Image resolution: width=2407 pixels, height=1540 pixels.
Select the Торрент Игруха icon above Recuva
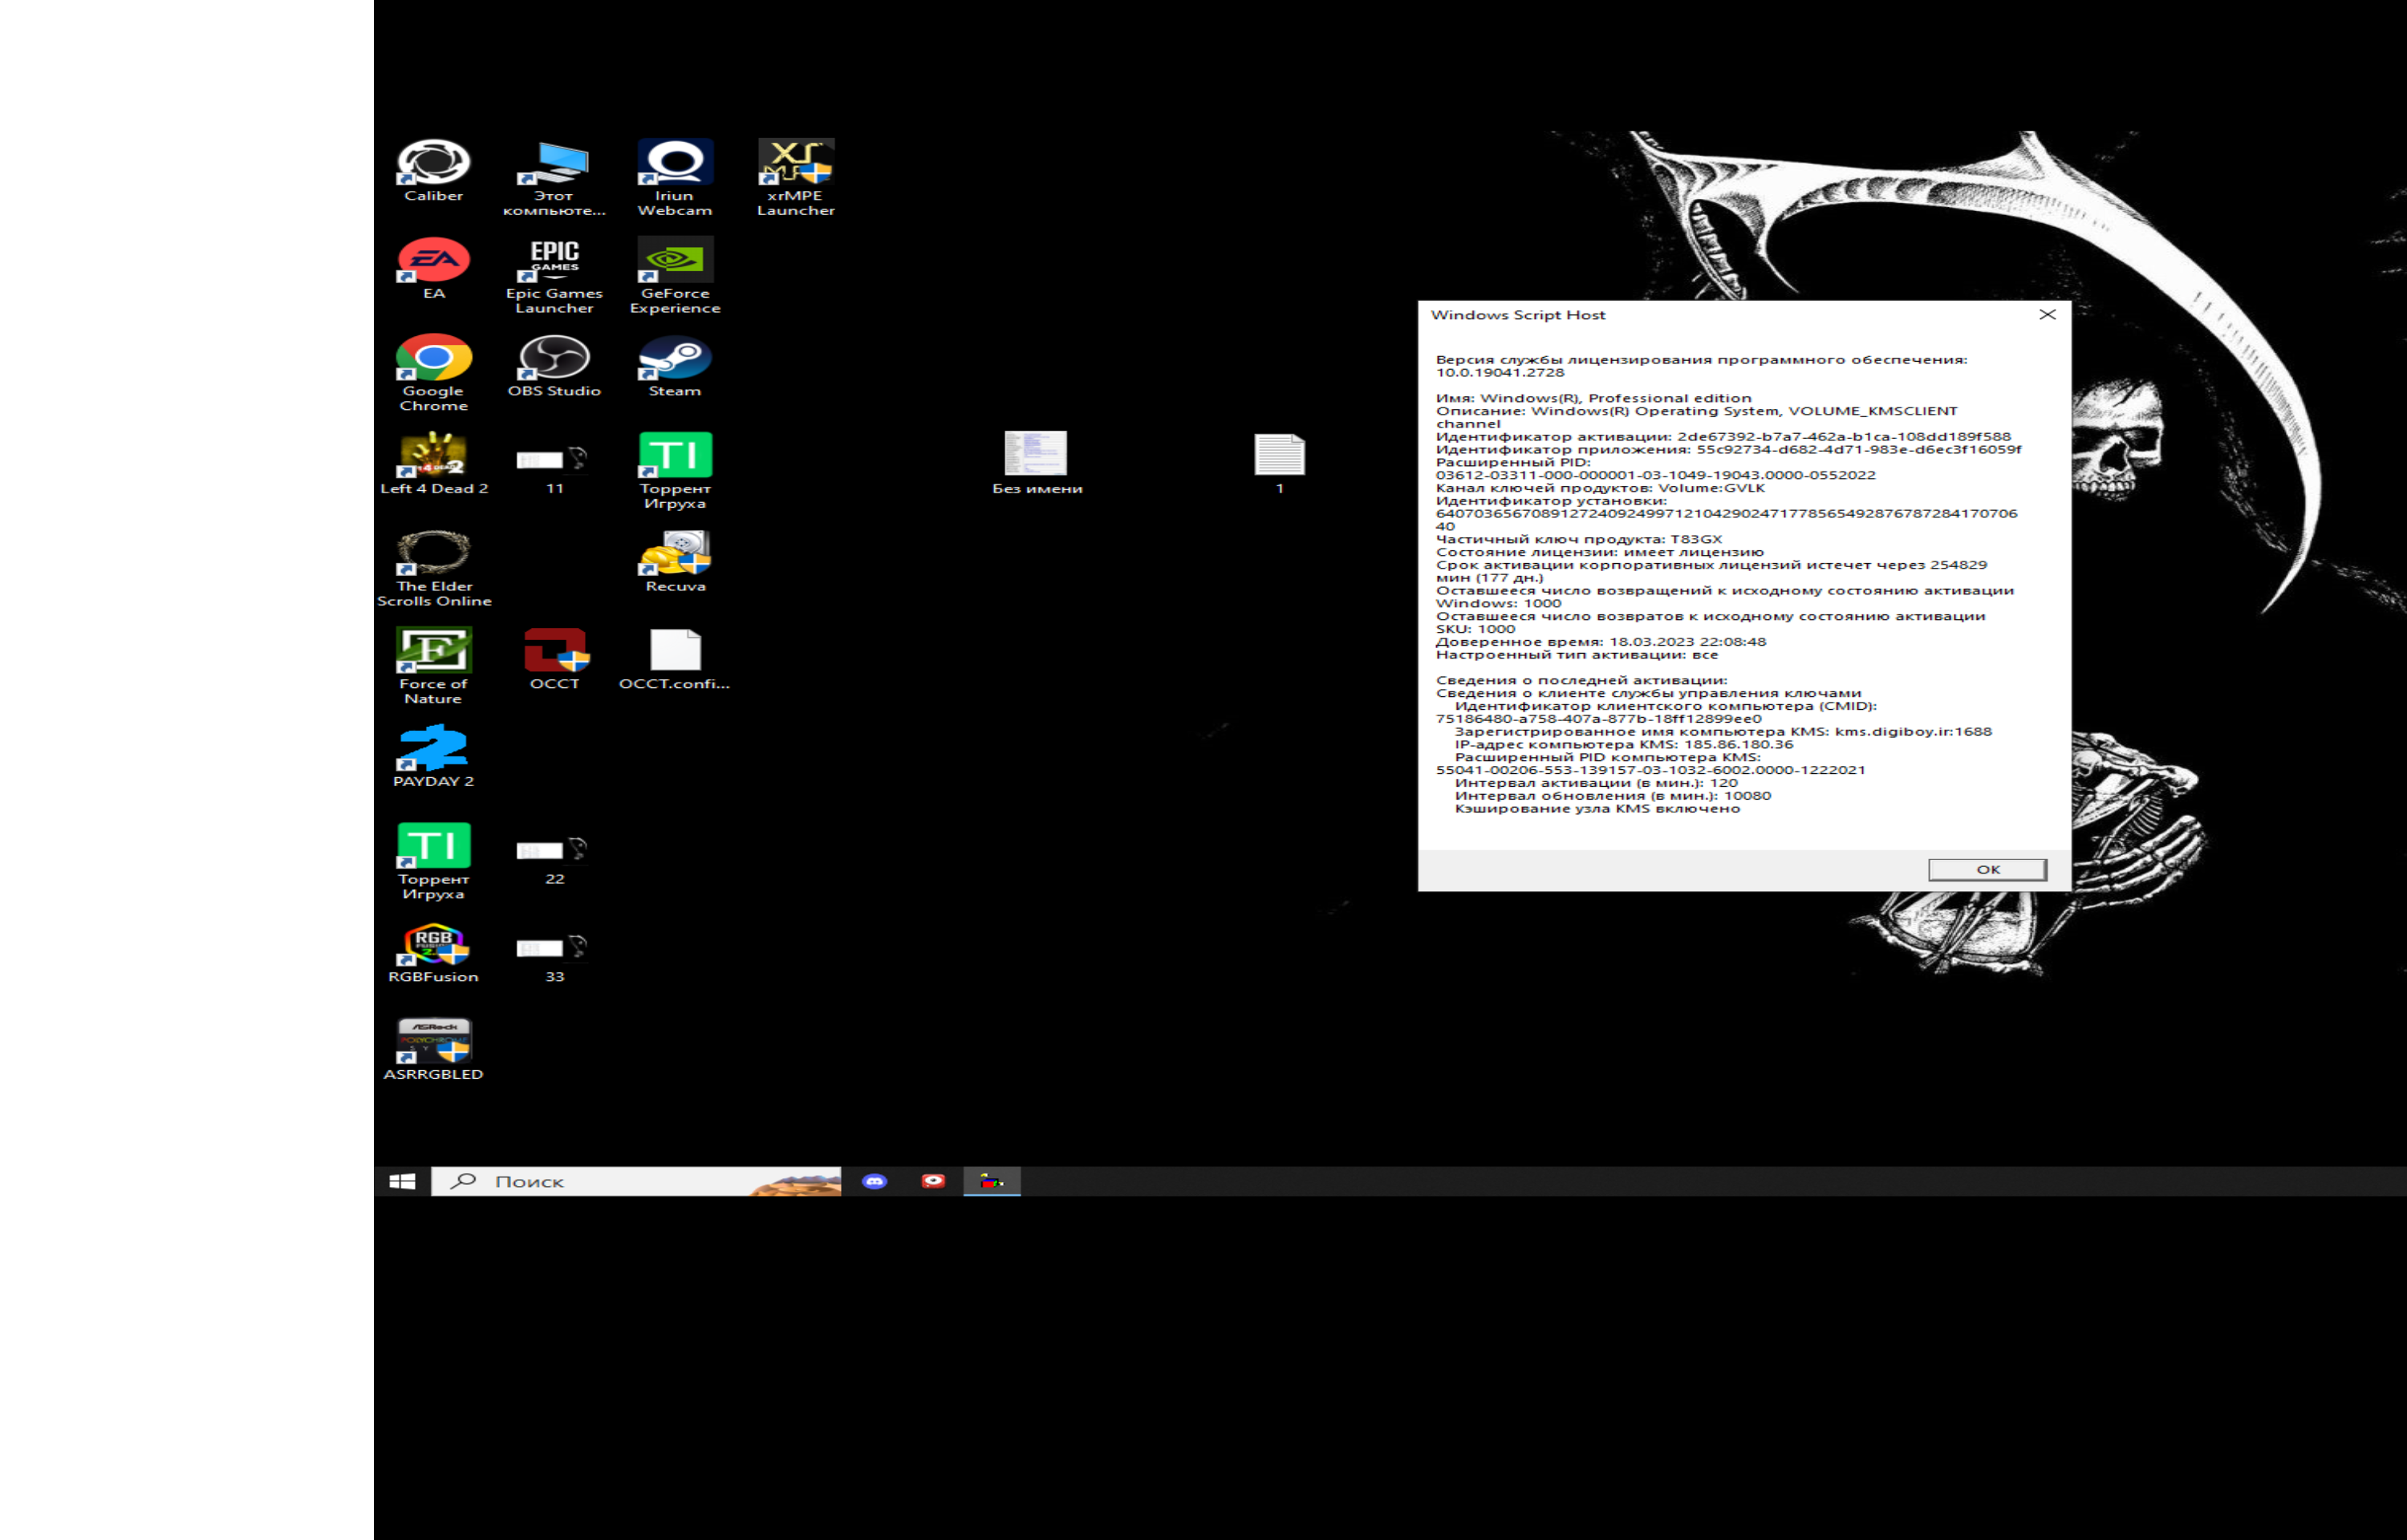pos(675,470)
